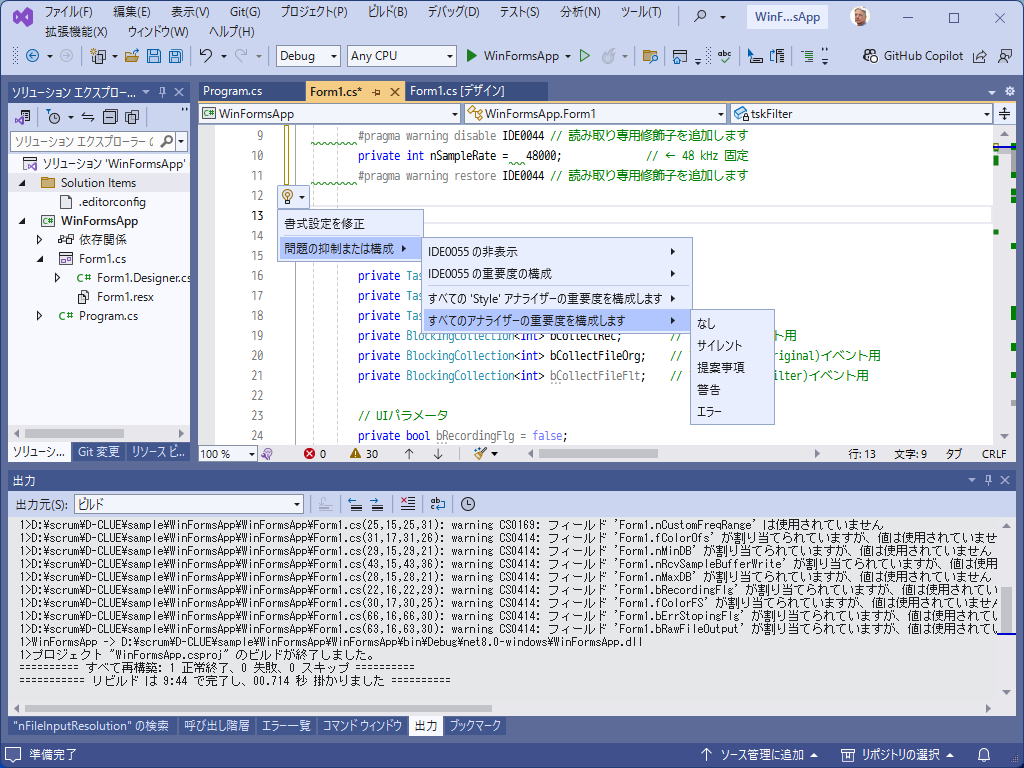1024x768 pixels.
Task: Click the Solution Explorer search field
Action: tap(83, 142)
